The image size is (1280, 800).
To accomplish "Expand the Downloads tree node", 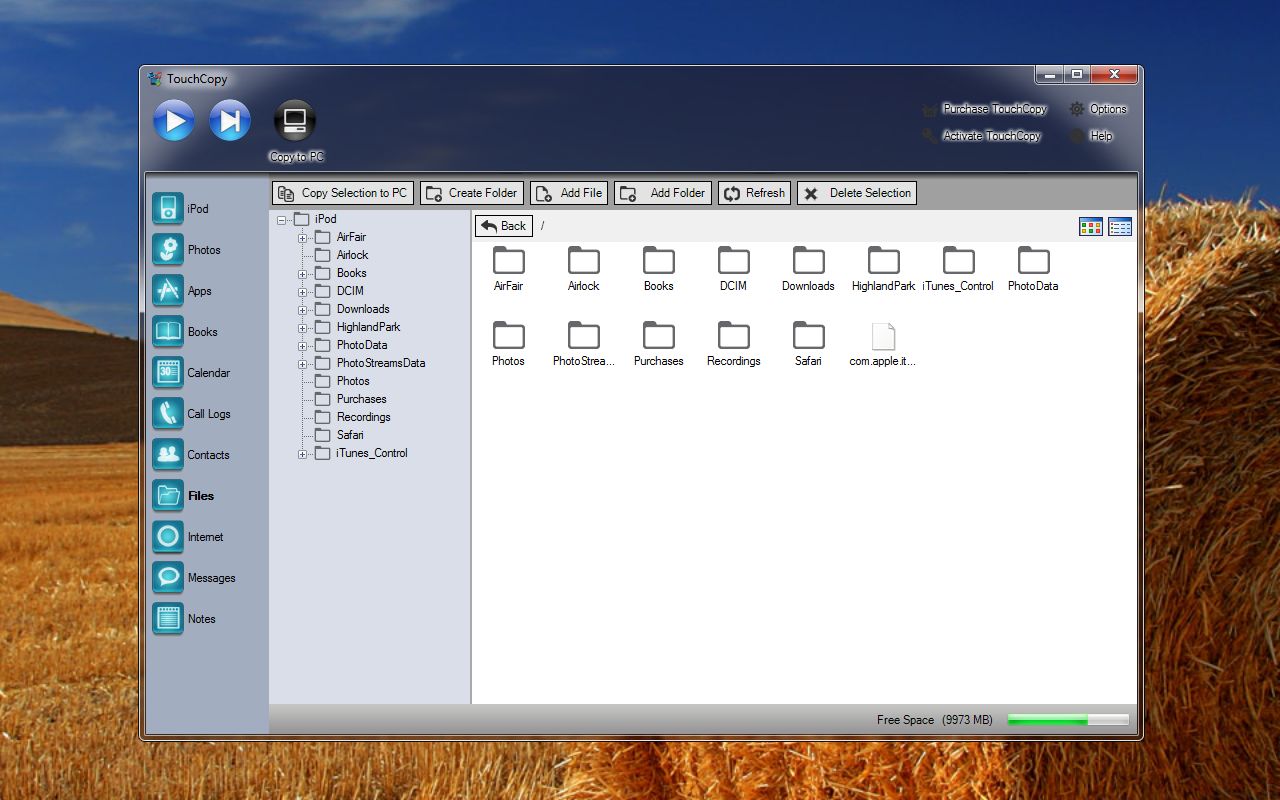I will 303,309.
